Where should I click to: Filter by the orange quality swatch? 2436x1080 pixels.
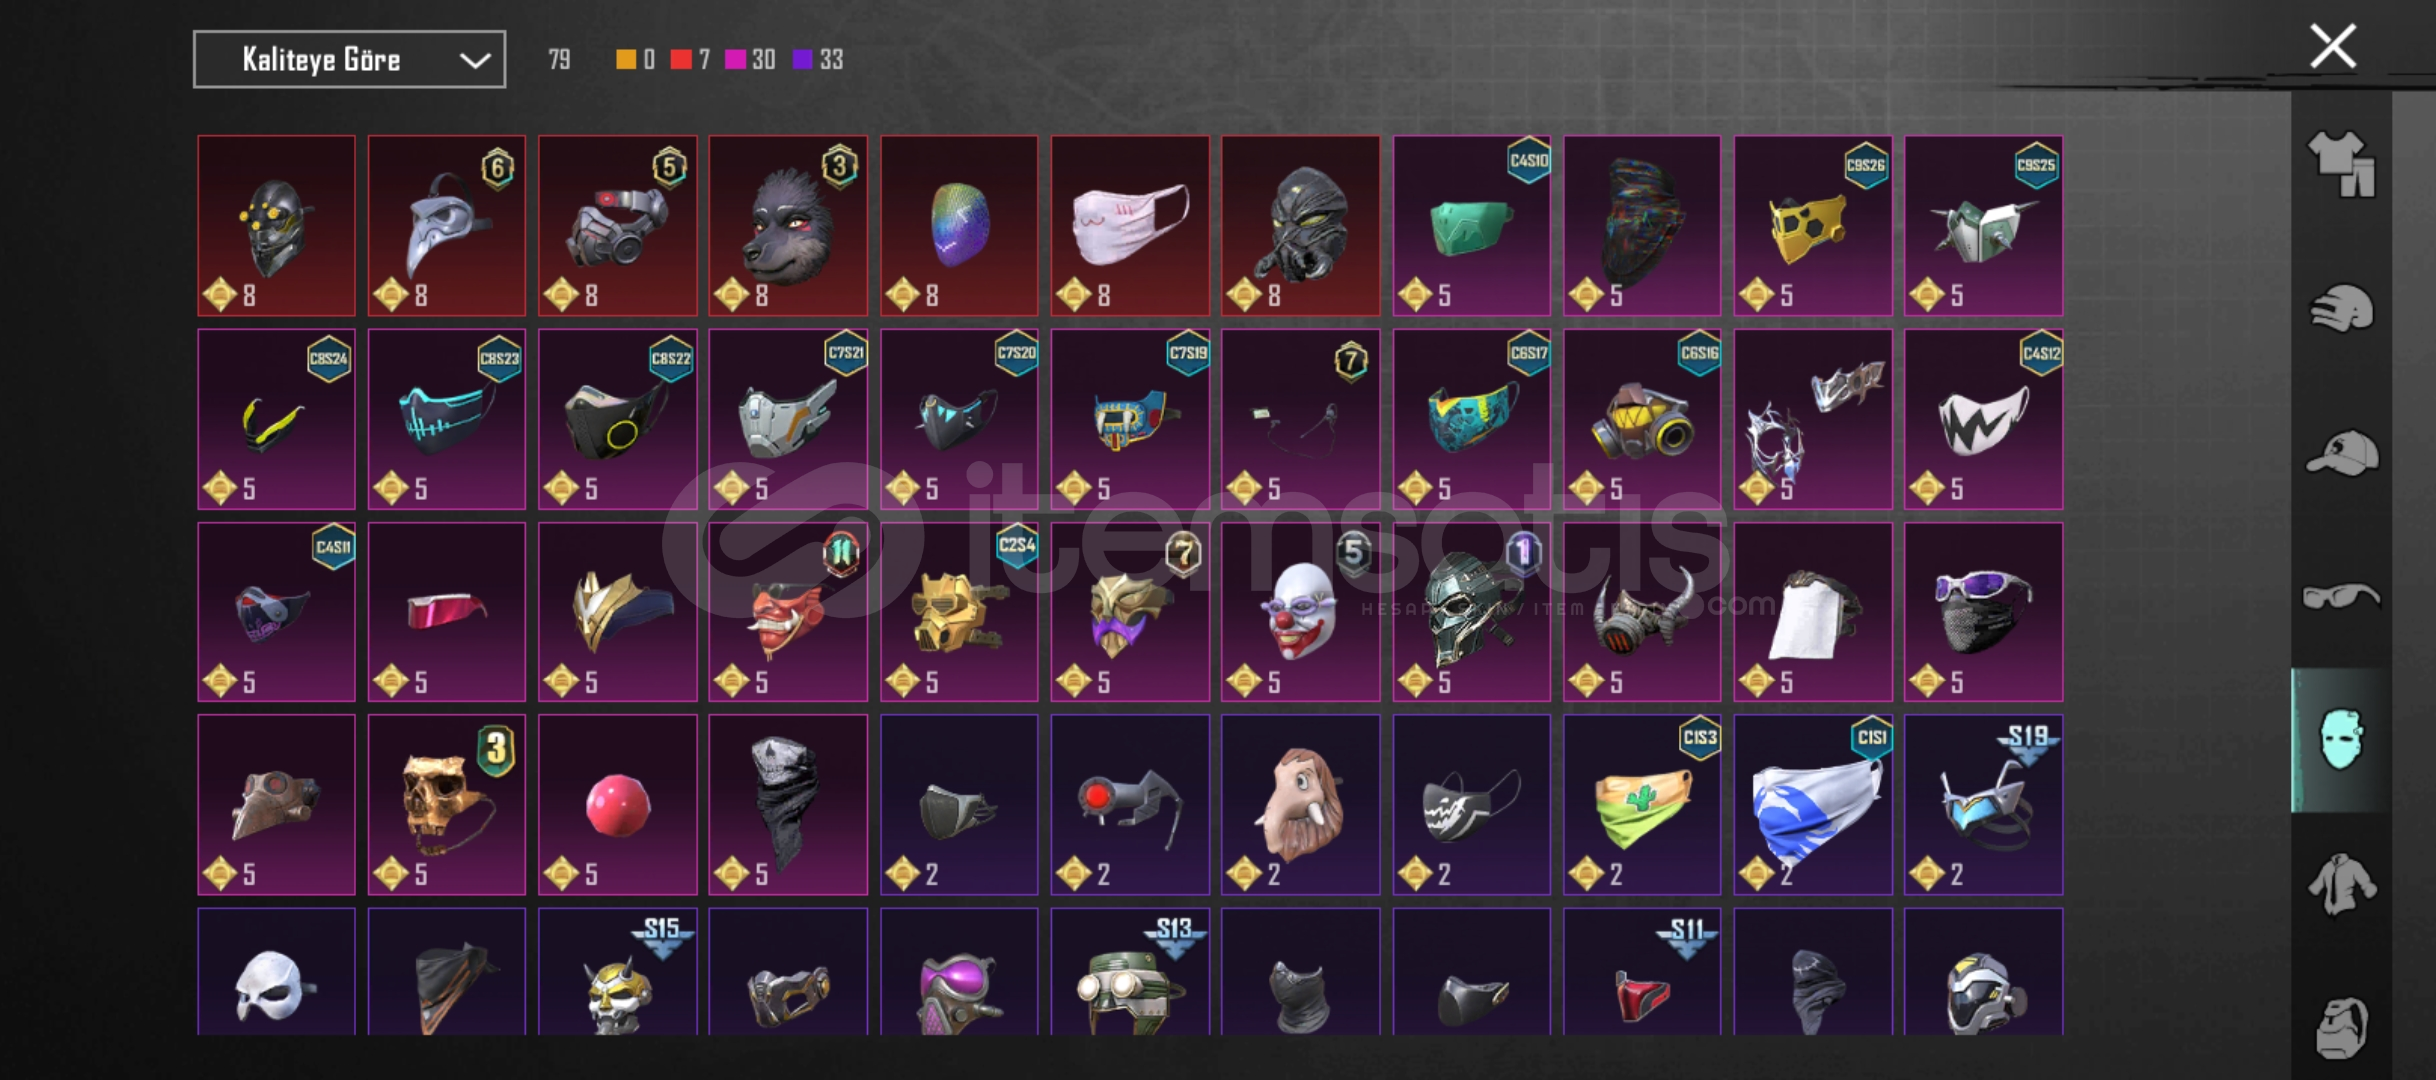[x=626, y=60]
